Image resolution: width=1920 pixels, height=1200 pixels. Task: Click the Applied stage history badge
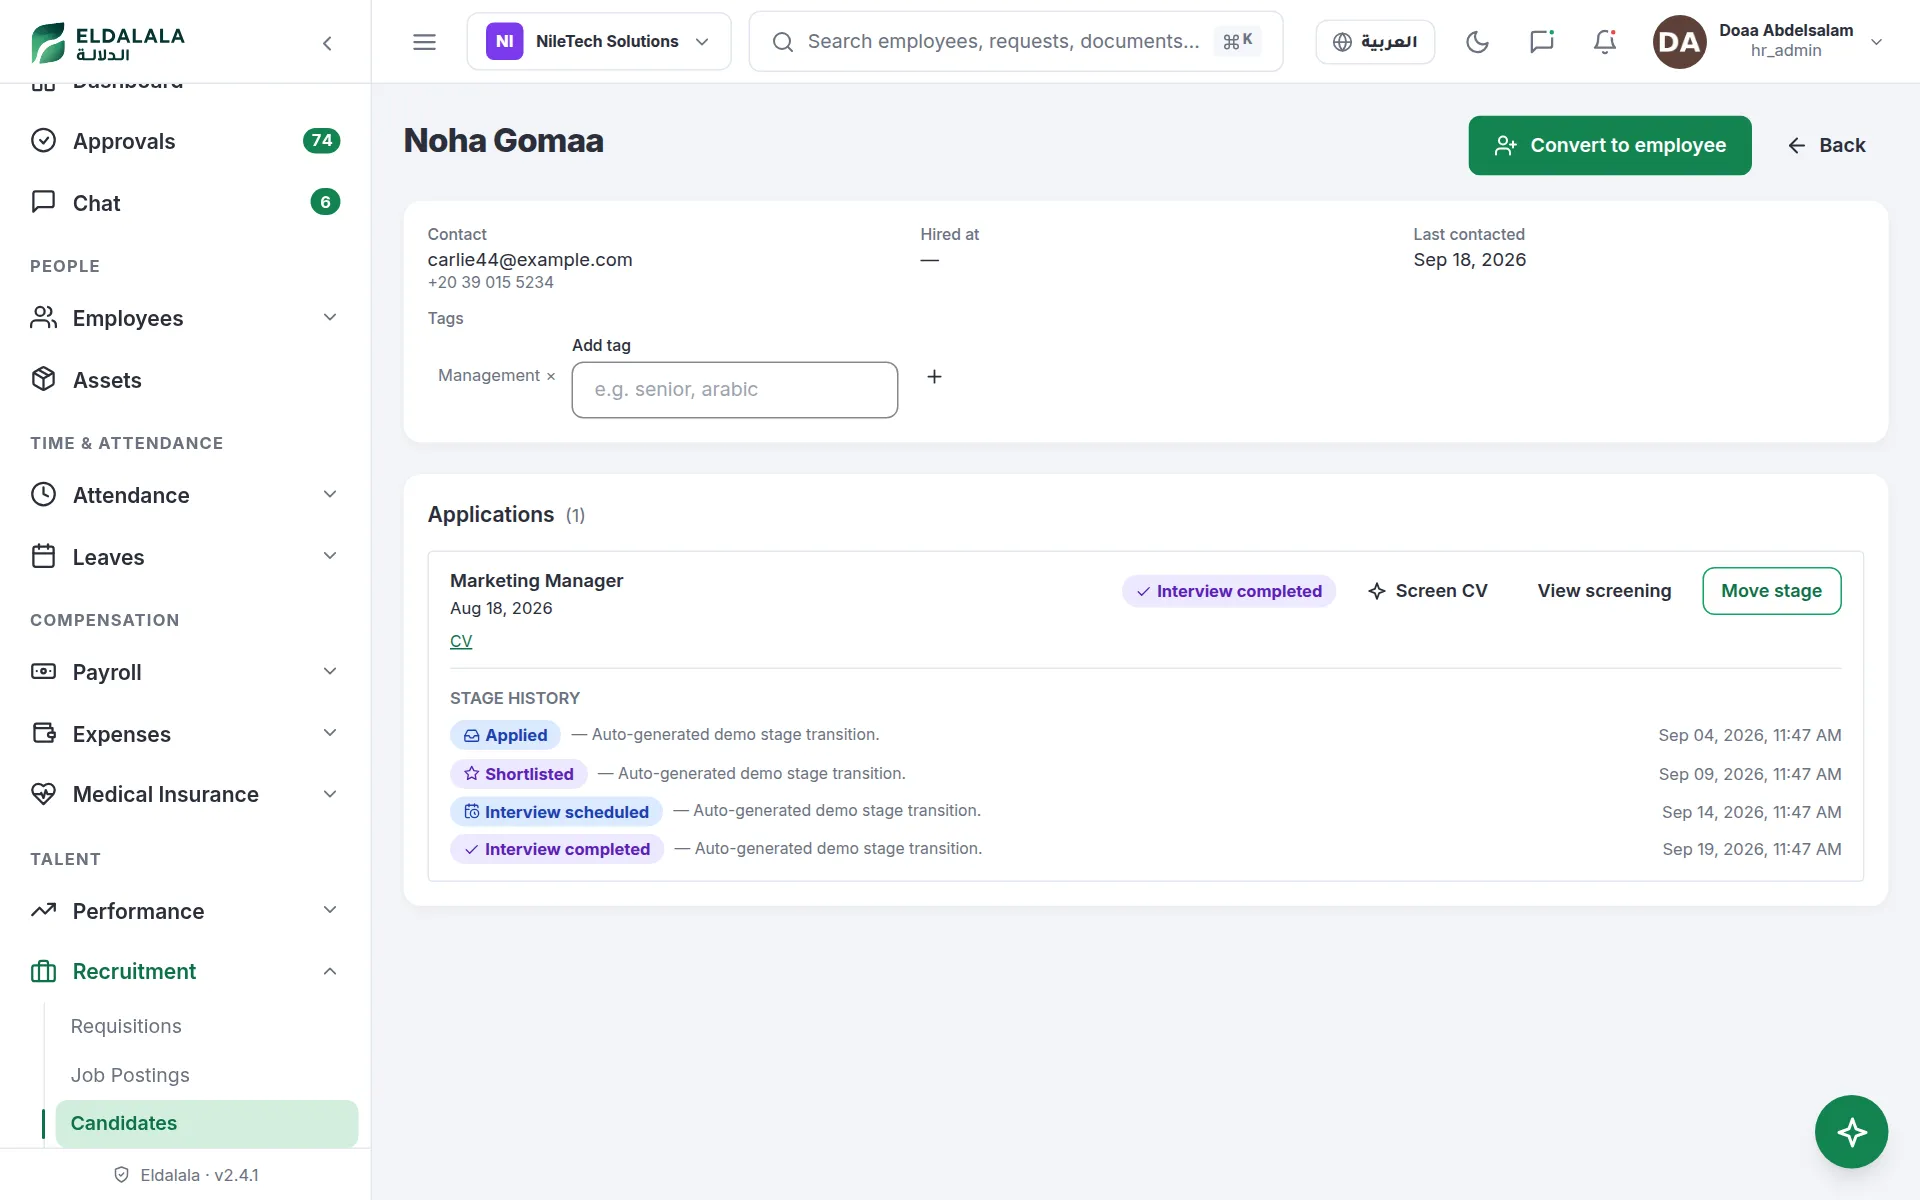point(505,735)
